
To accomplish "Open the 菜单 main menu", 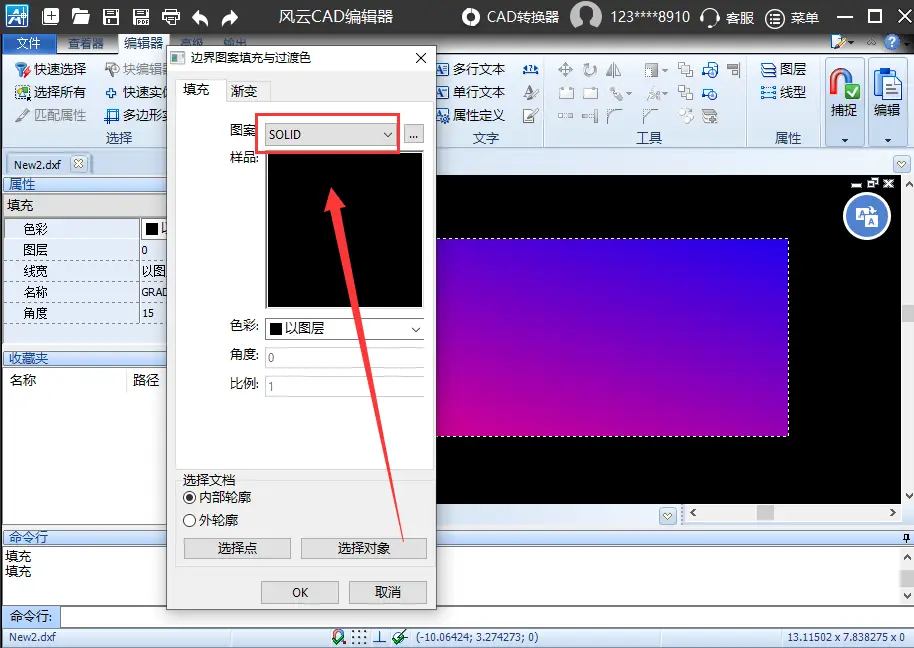I will tap(792, 18).
